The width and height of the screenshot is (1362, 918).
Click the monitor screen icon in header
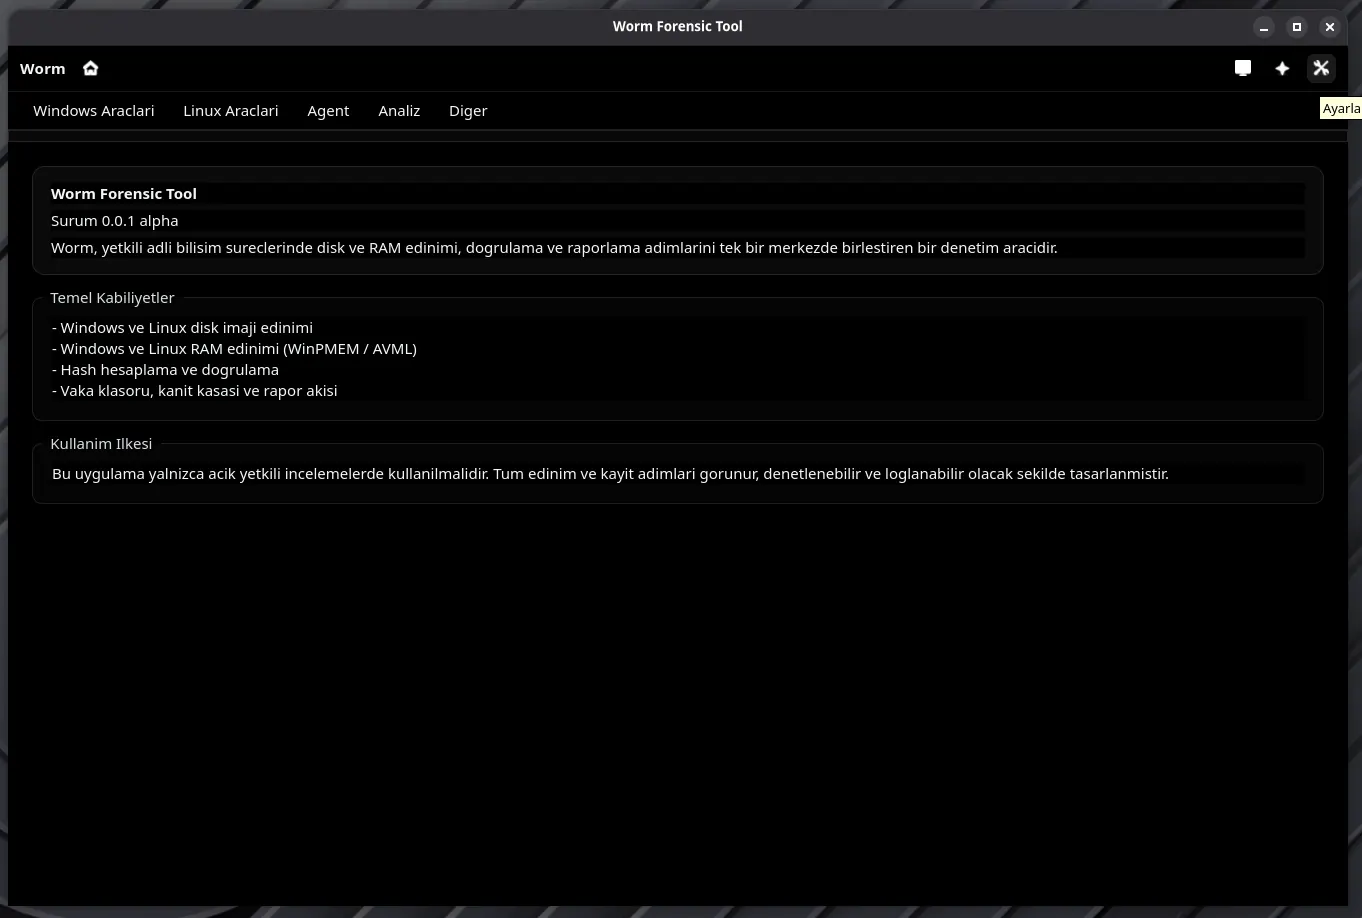1243,68
